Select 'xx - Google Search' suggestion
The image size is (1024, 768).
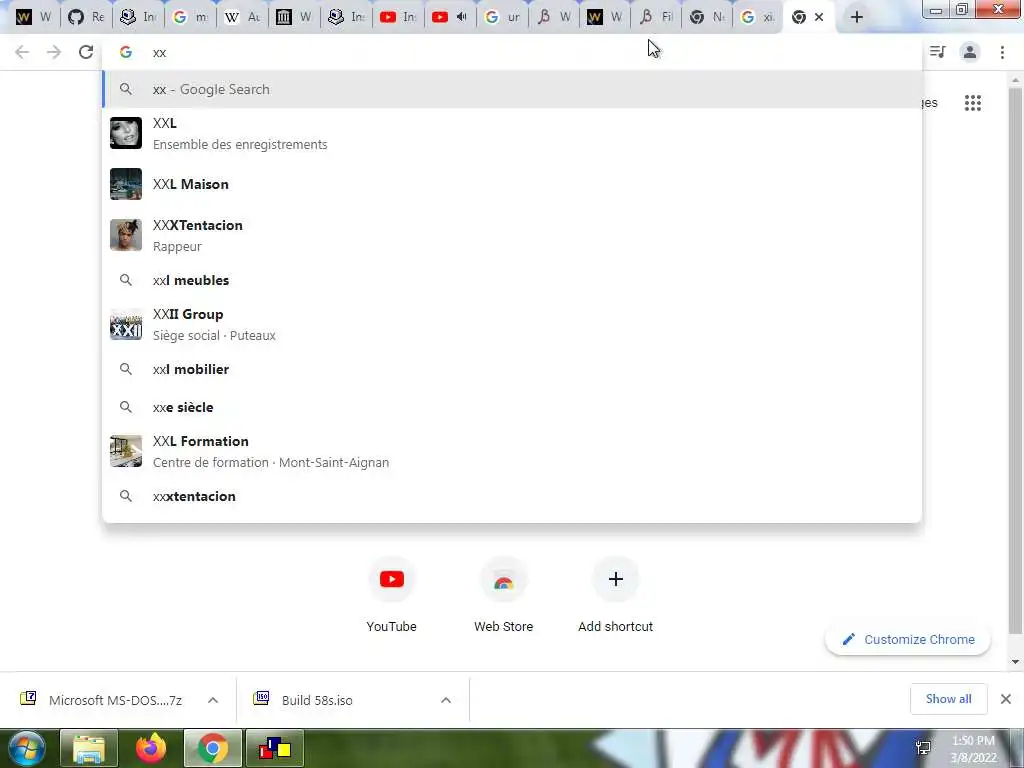[x=512, y=89]
